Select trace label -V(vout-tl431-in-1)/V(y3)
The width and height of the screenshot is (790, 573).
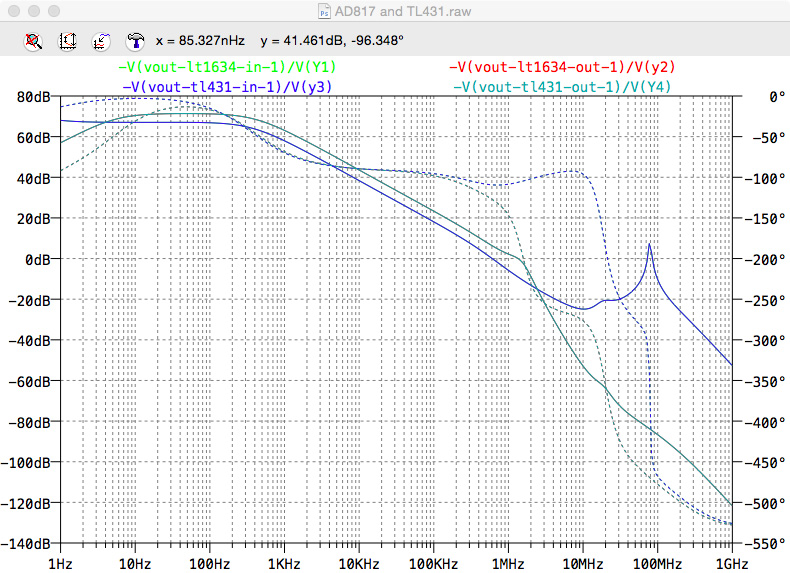pos(227,87)
